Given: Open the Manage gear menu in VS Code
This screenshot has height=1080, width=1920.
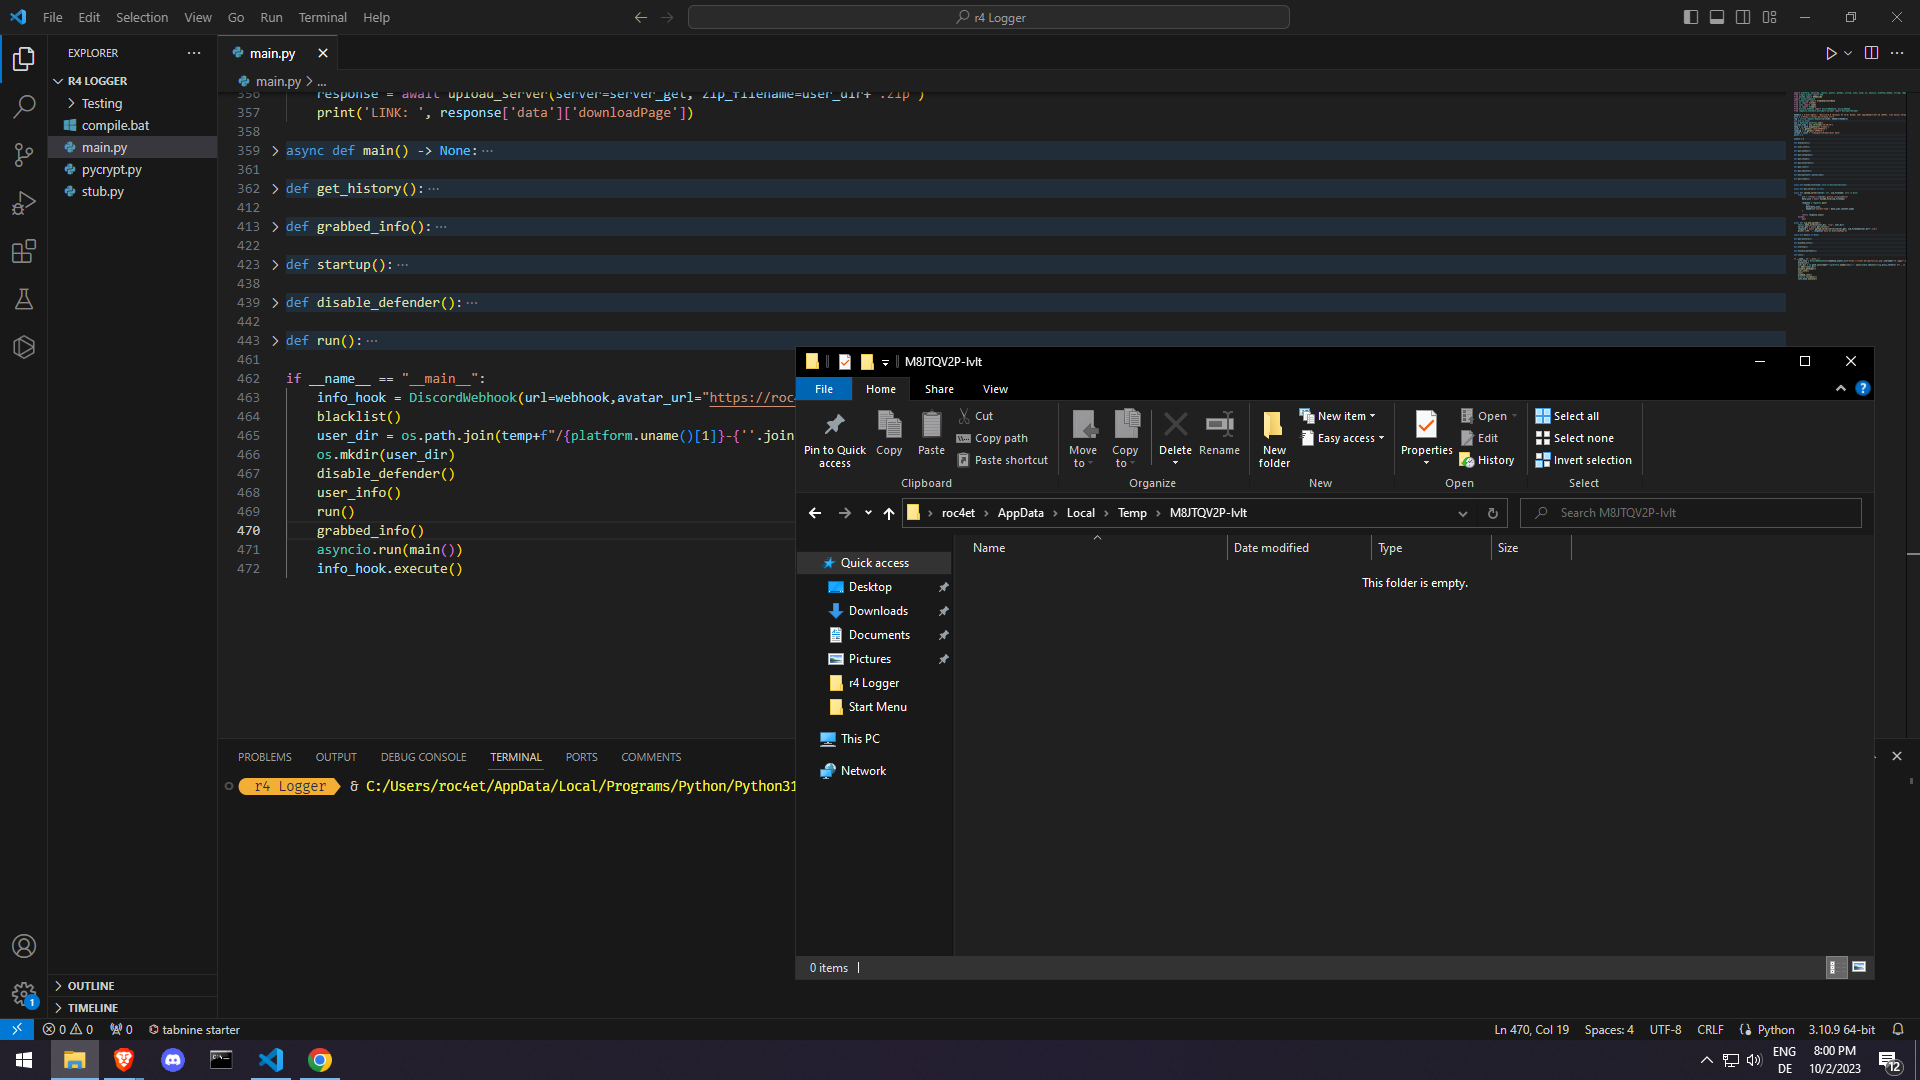Looking at the screenshot, I should click(24, 994).
